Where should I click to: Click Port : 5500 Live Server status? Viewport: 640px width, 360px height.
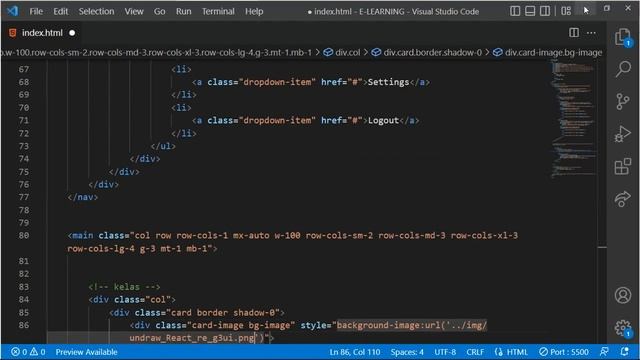tap(564, 352)
